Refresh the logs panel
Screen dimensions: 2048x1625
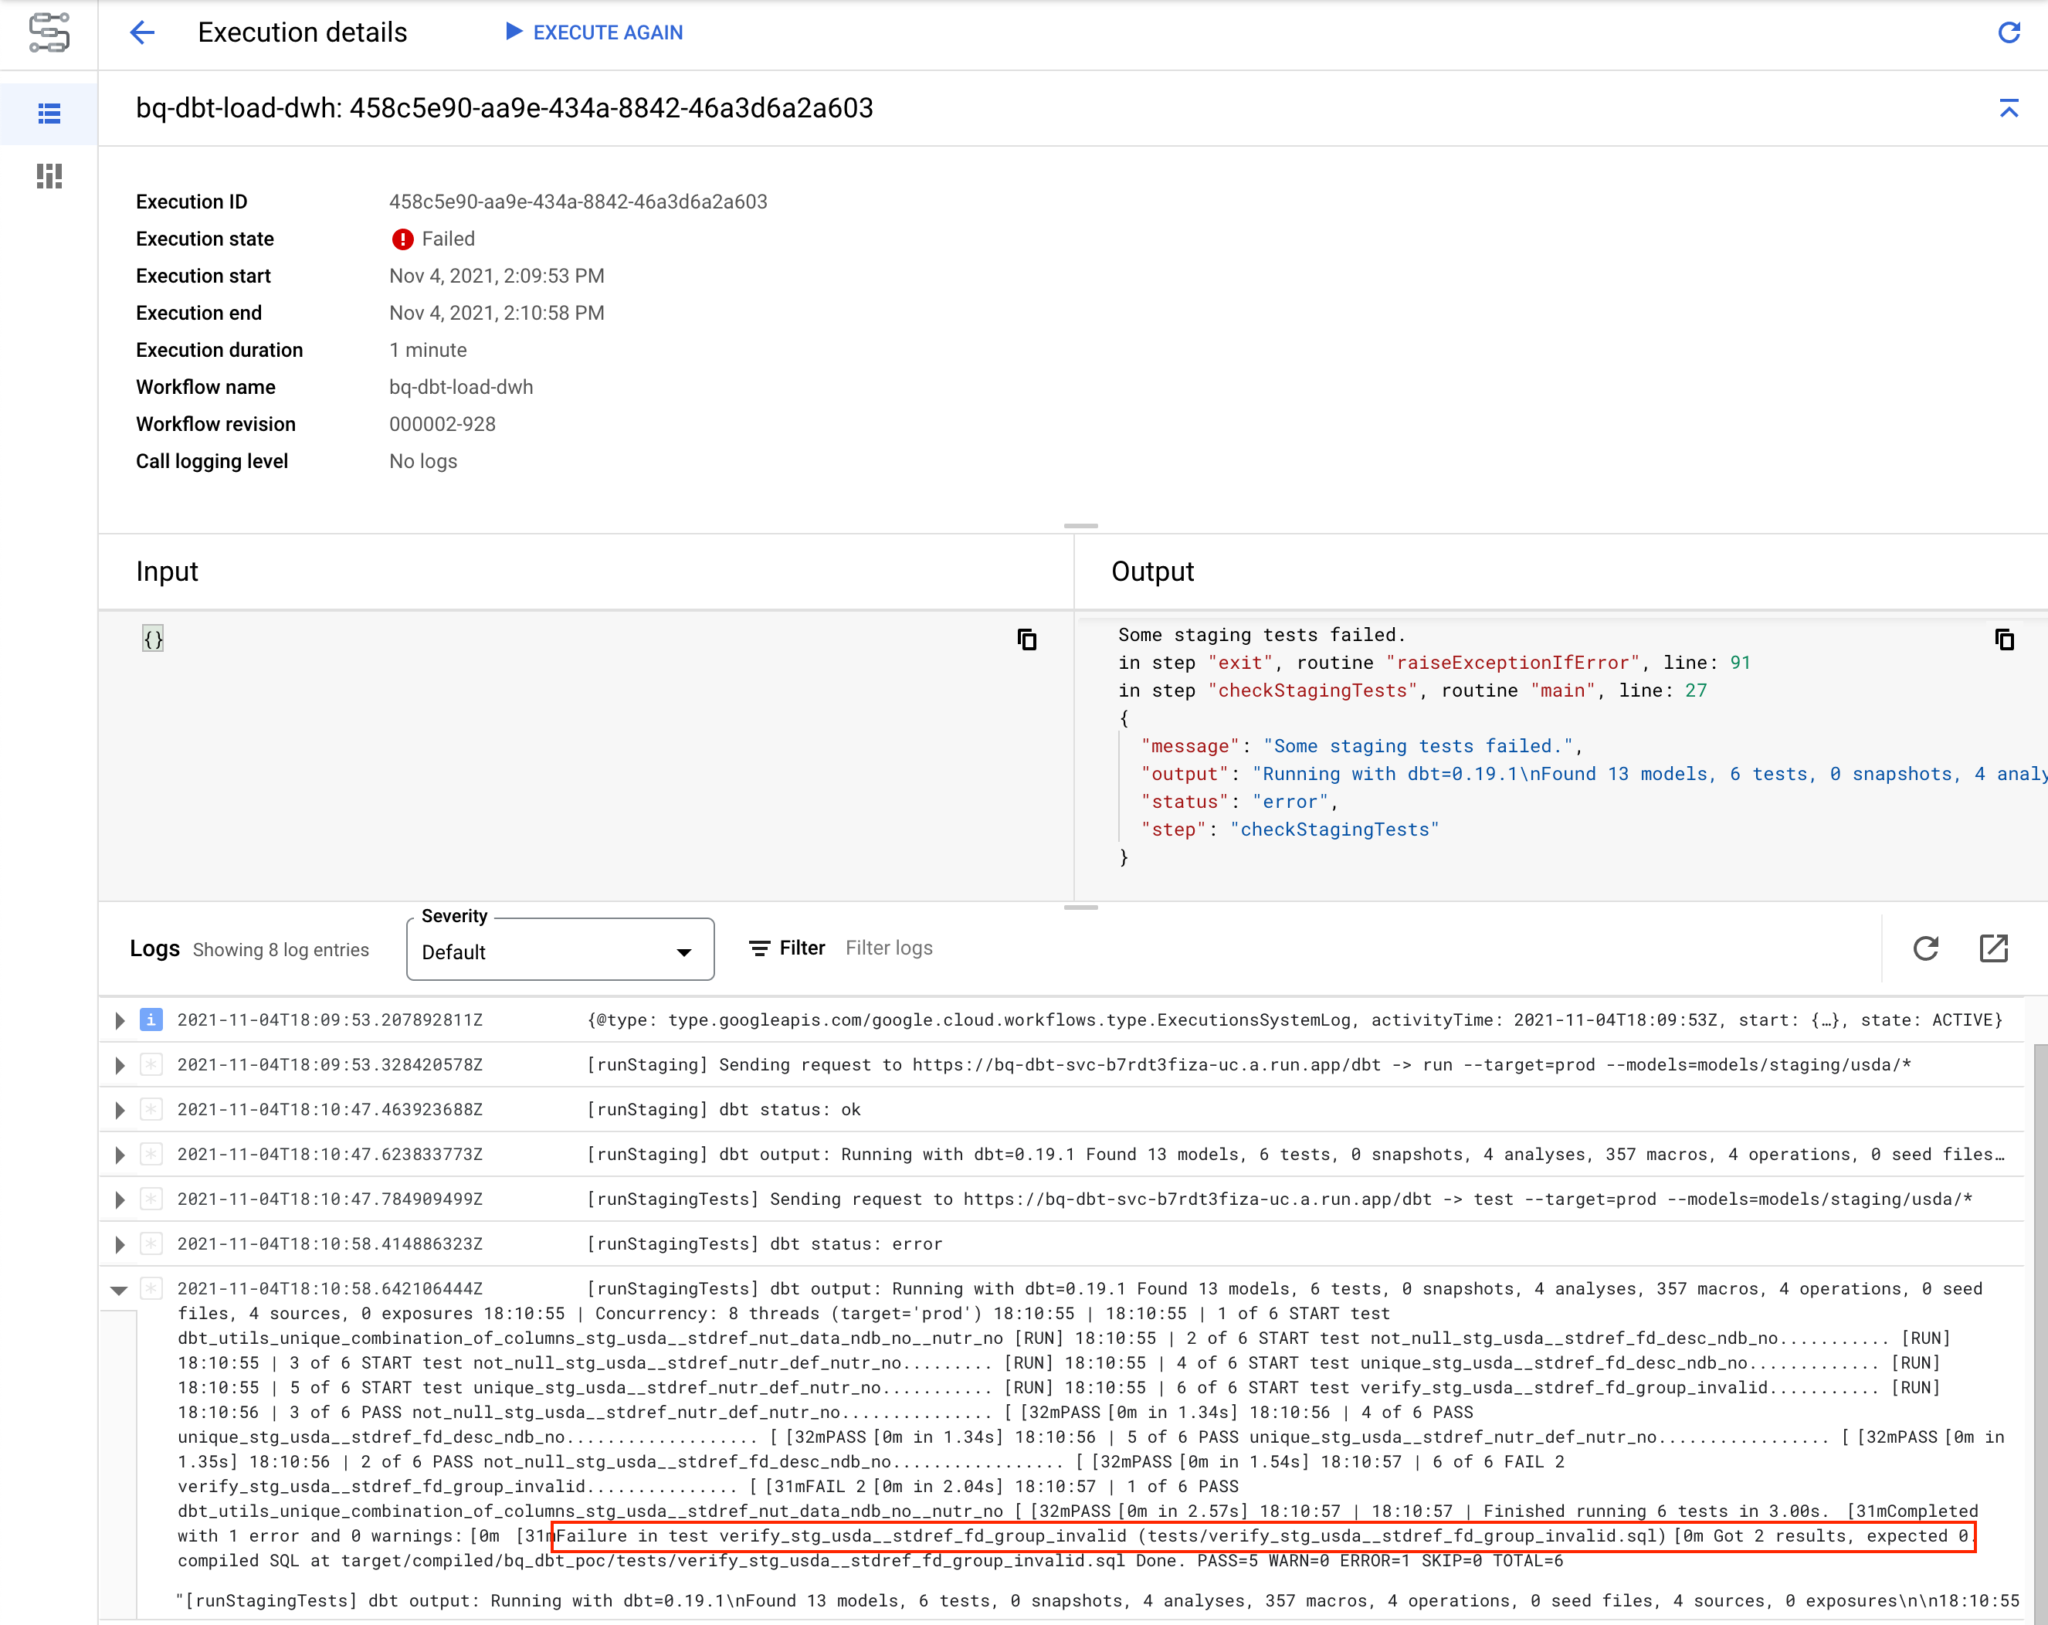point(1925,948)
